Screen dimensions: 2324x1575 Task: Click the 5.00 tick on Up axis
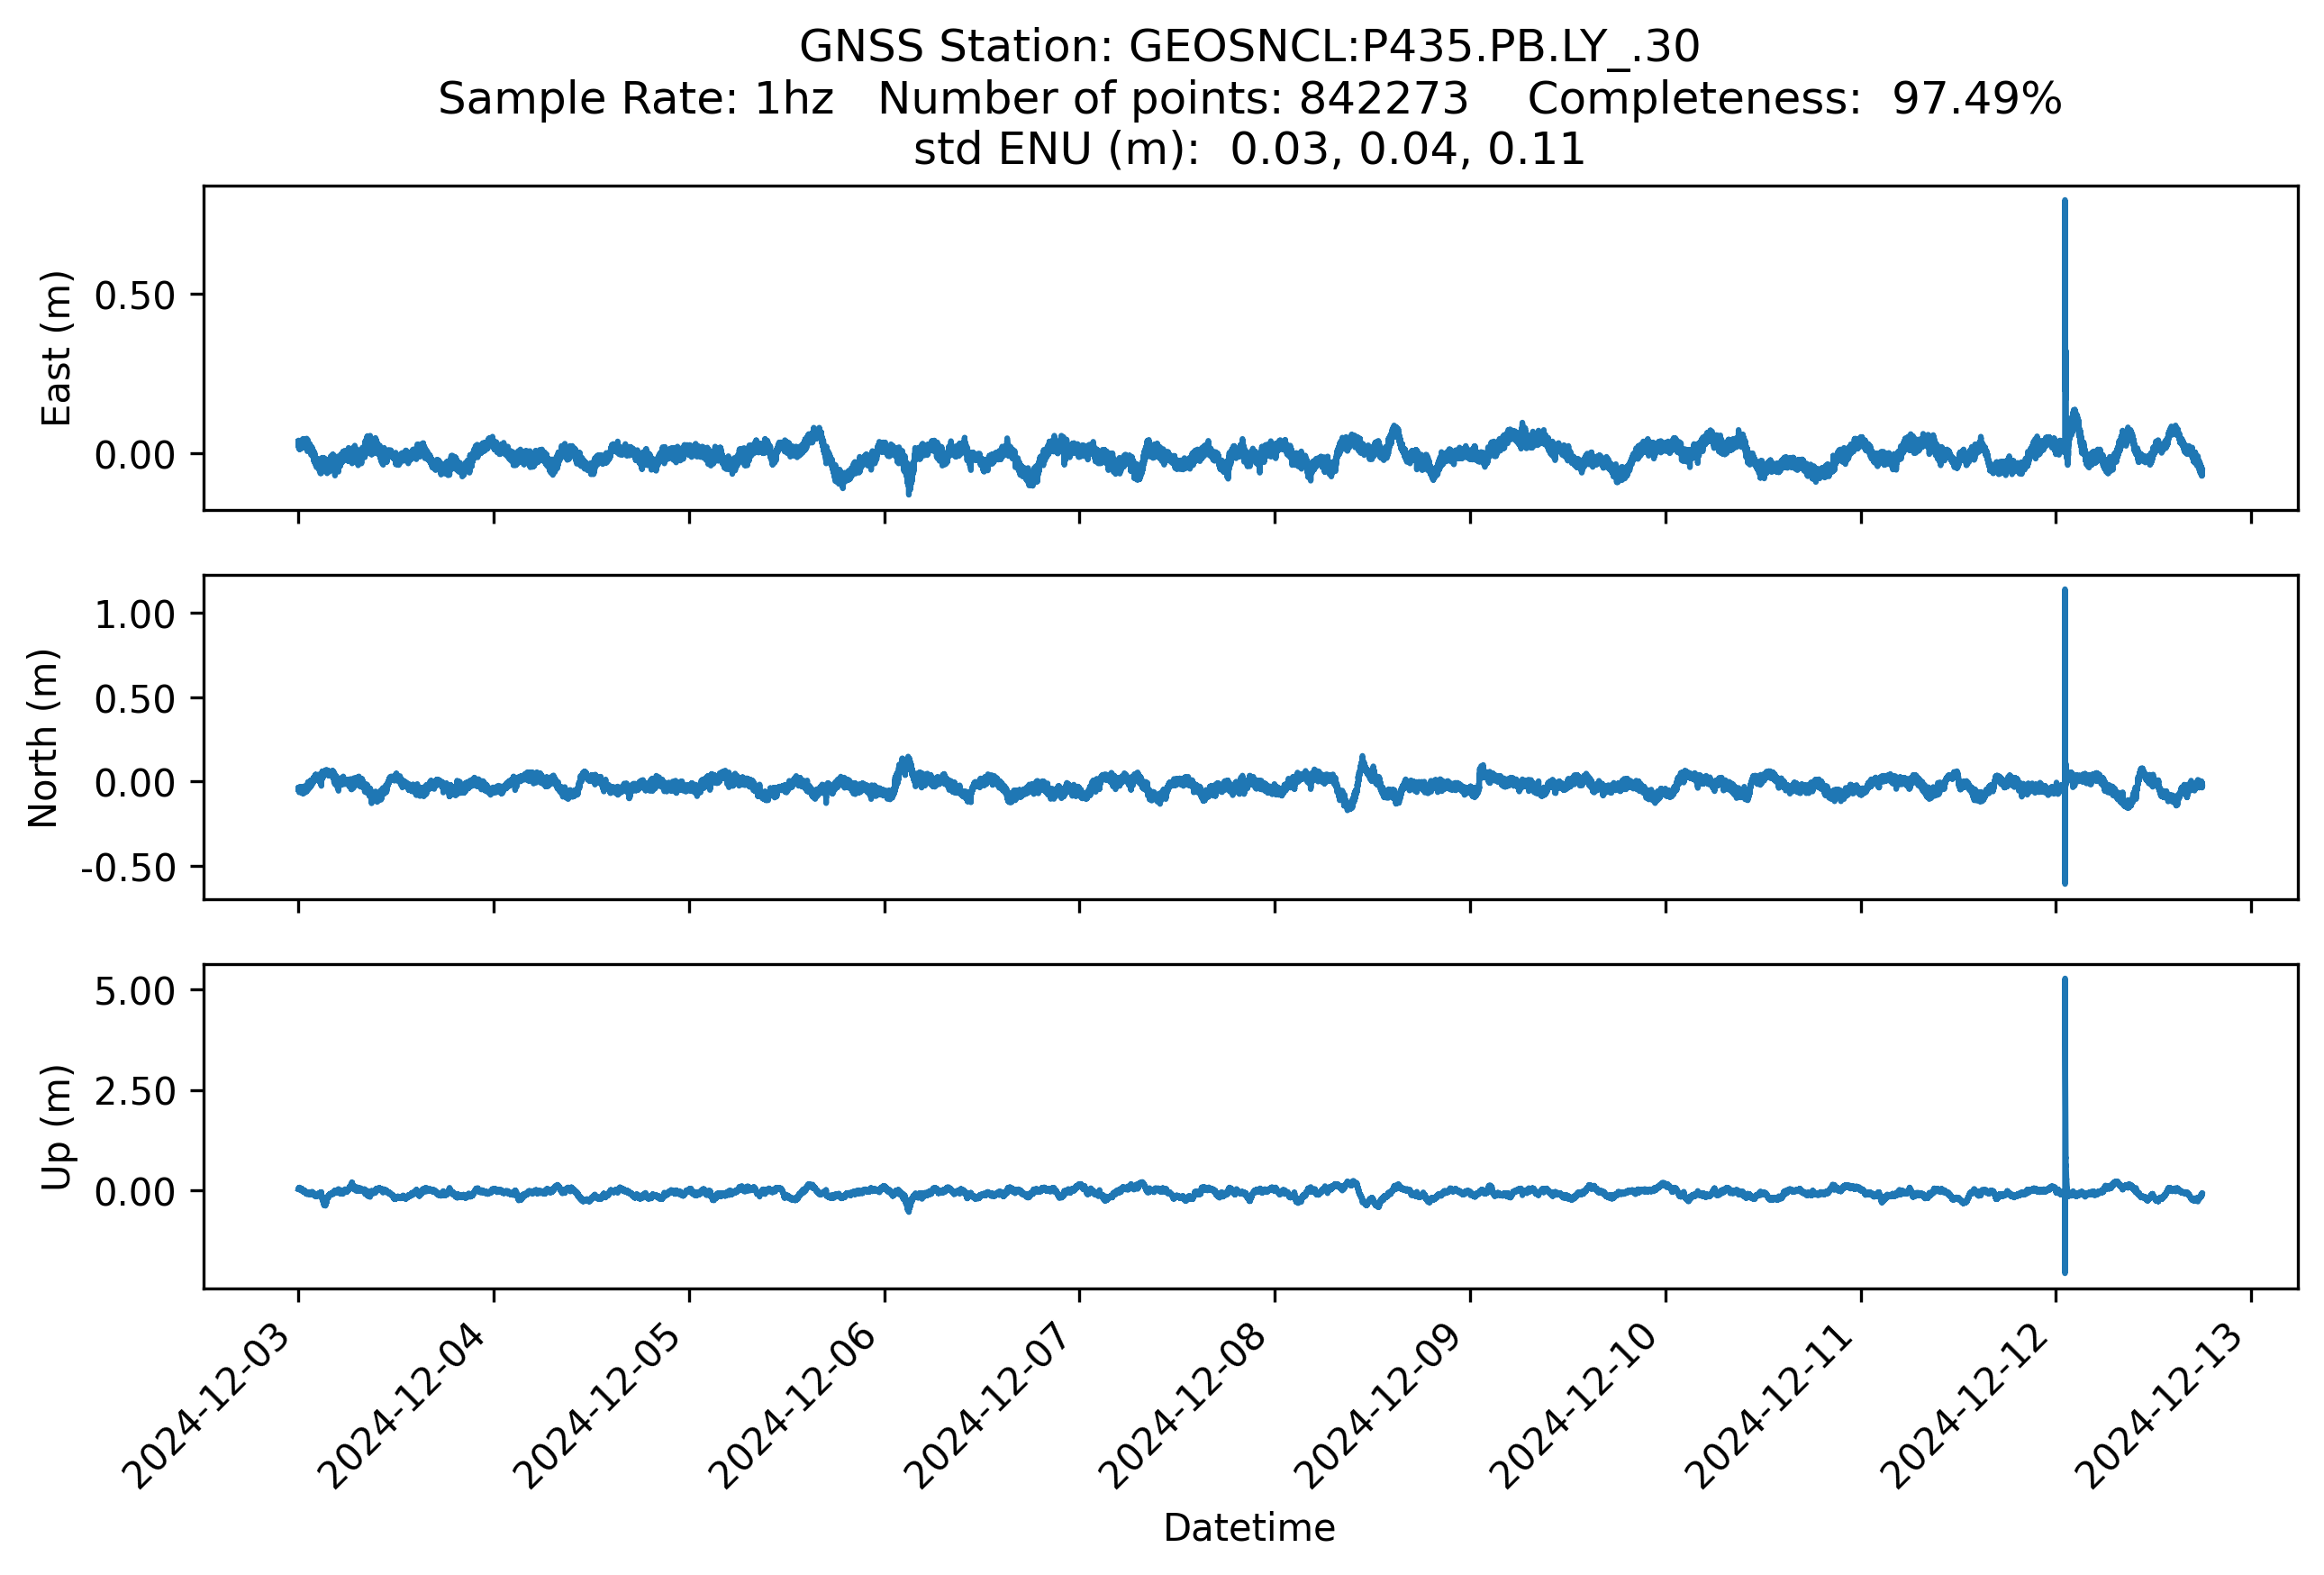[x=134, y=991]
